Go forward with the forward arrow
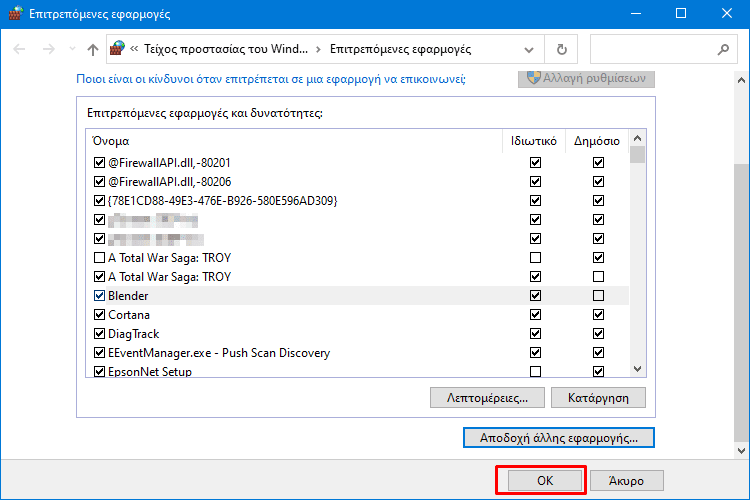This screenshot has height=500, width=750. [x=48, y=49]
